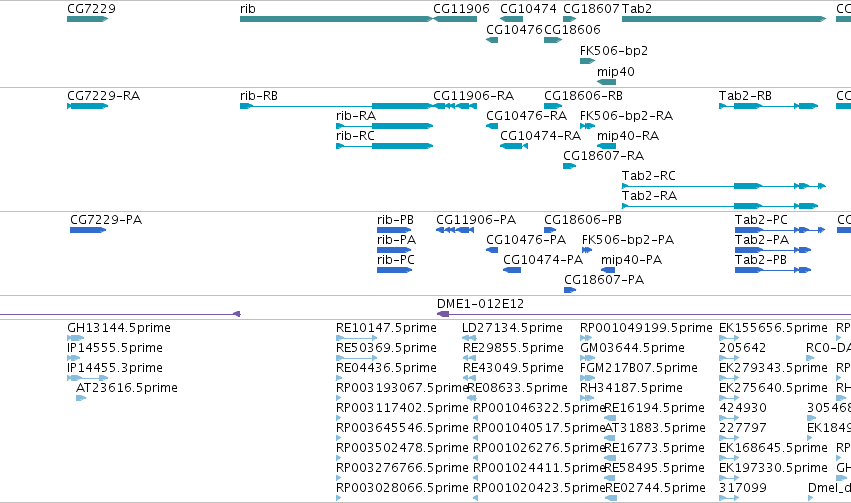Select the RE43049.5prime EST label

click(513, 368)
